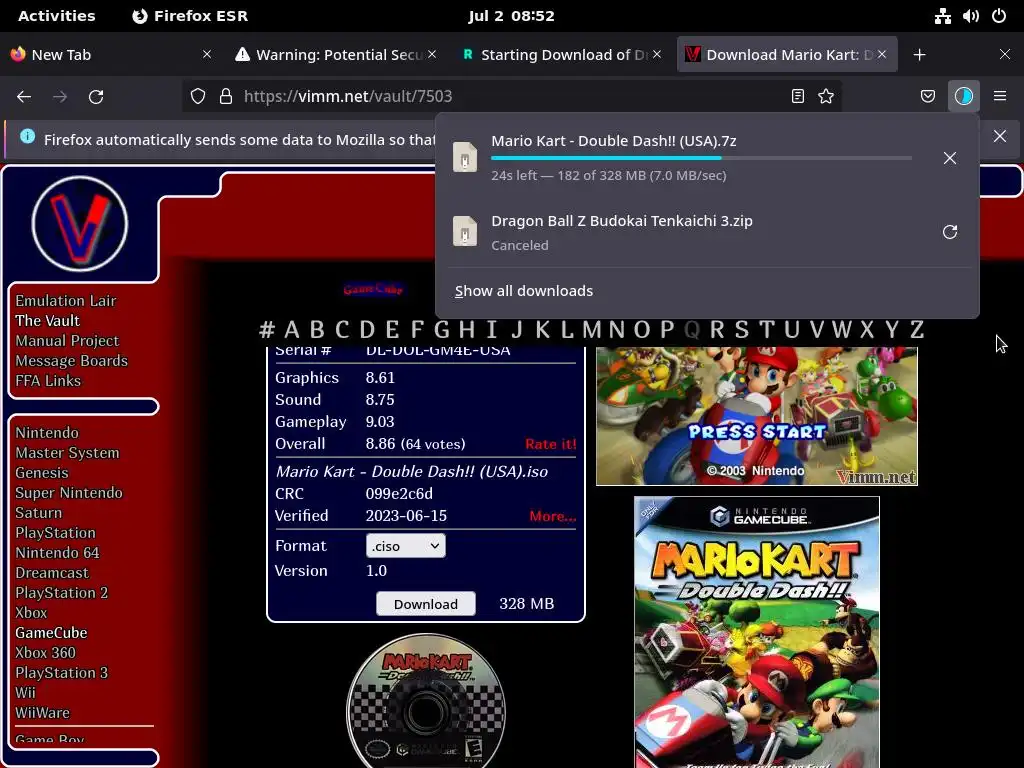The height and width of the screenshot is (768, 1024).
Task: Expand the Format .ciso dropdown
Action: 406,546
